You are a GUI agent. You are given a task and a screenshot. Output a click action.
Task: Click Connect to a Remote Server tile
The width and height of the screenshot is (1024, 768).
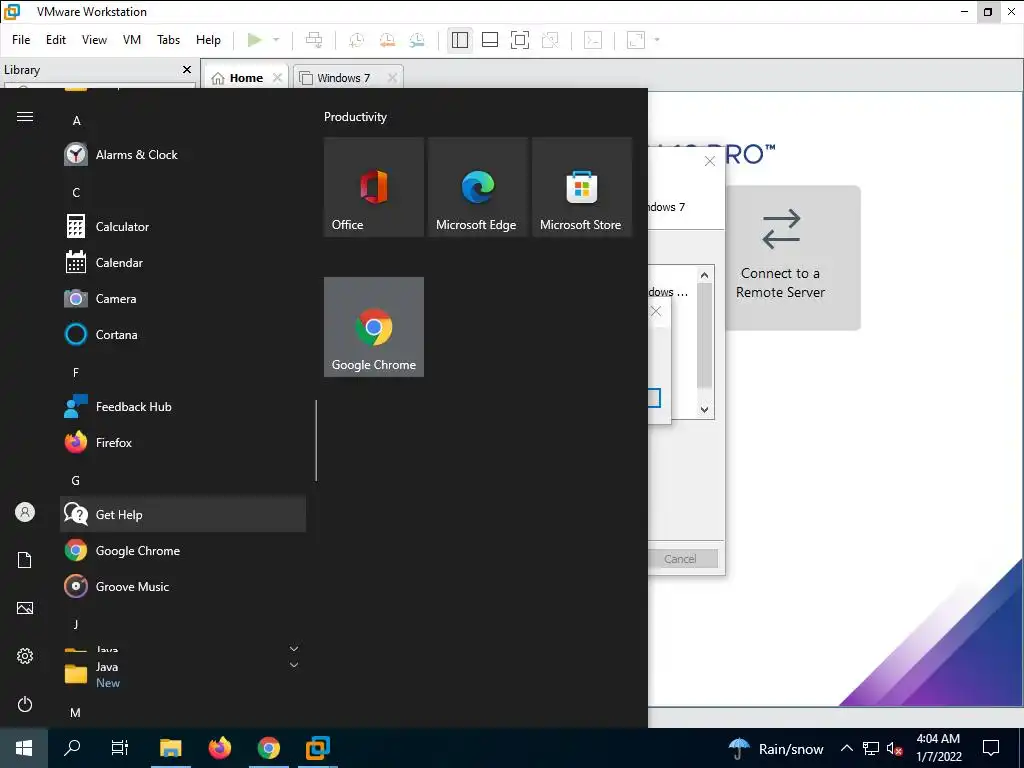(x=793, y=258)
